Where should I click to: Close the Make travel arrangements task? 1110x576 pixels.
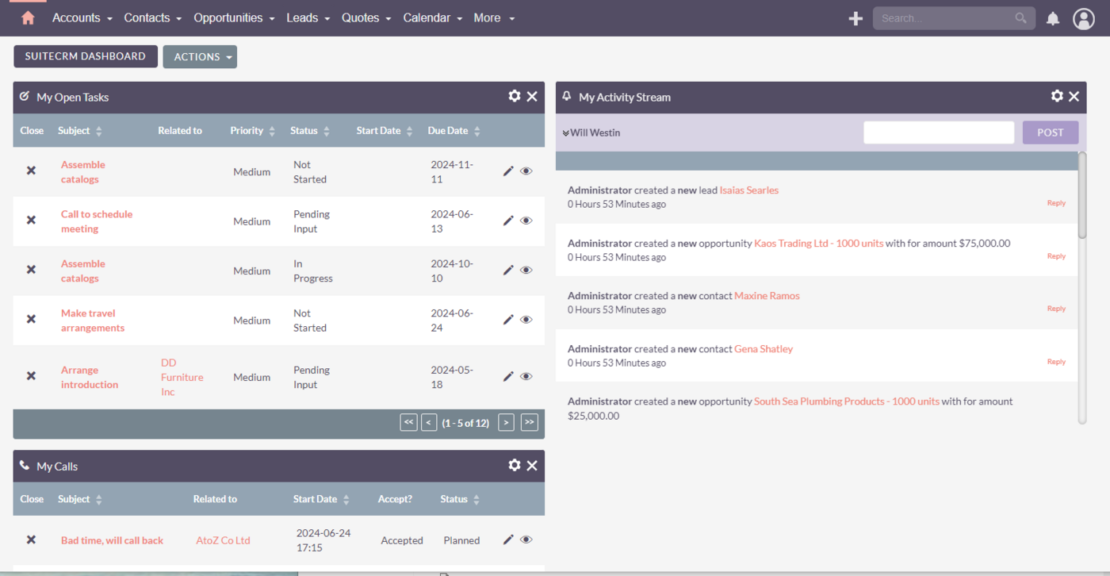pos(31,320)
